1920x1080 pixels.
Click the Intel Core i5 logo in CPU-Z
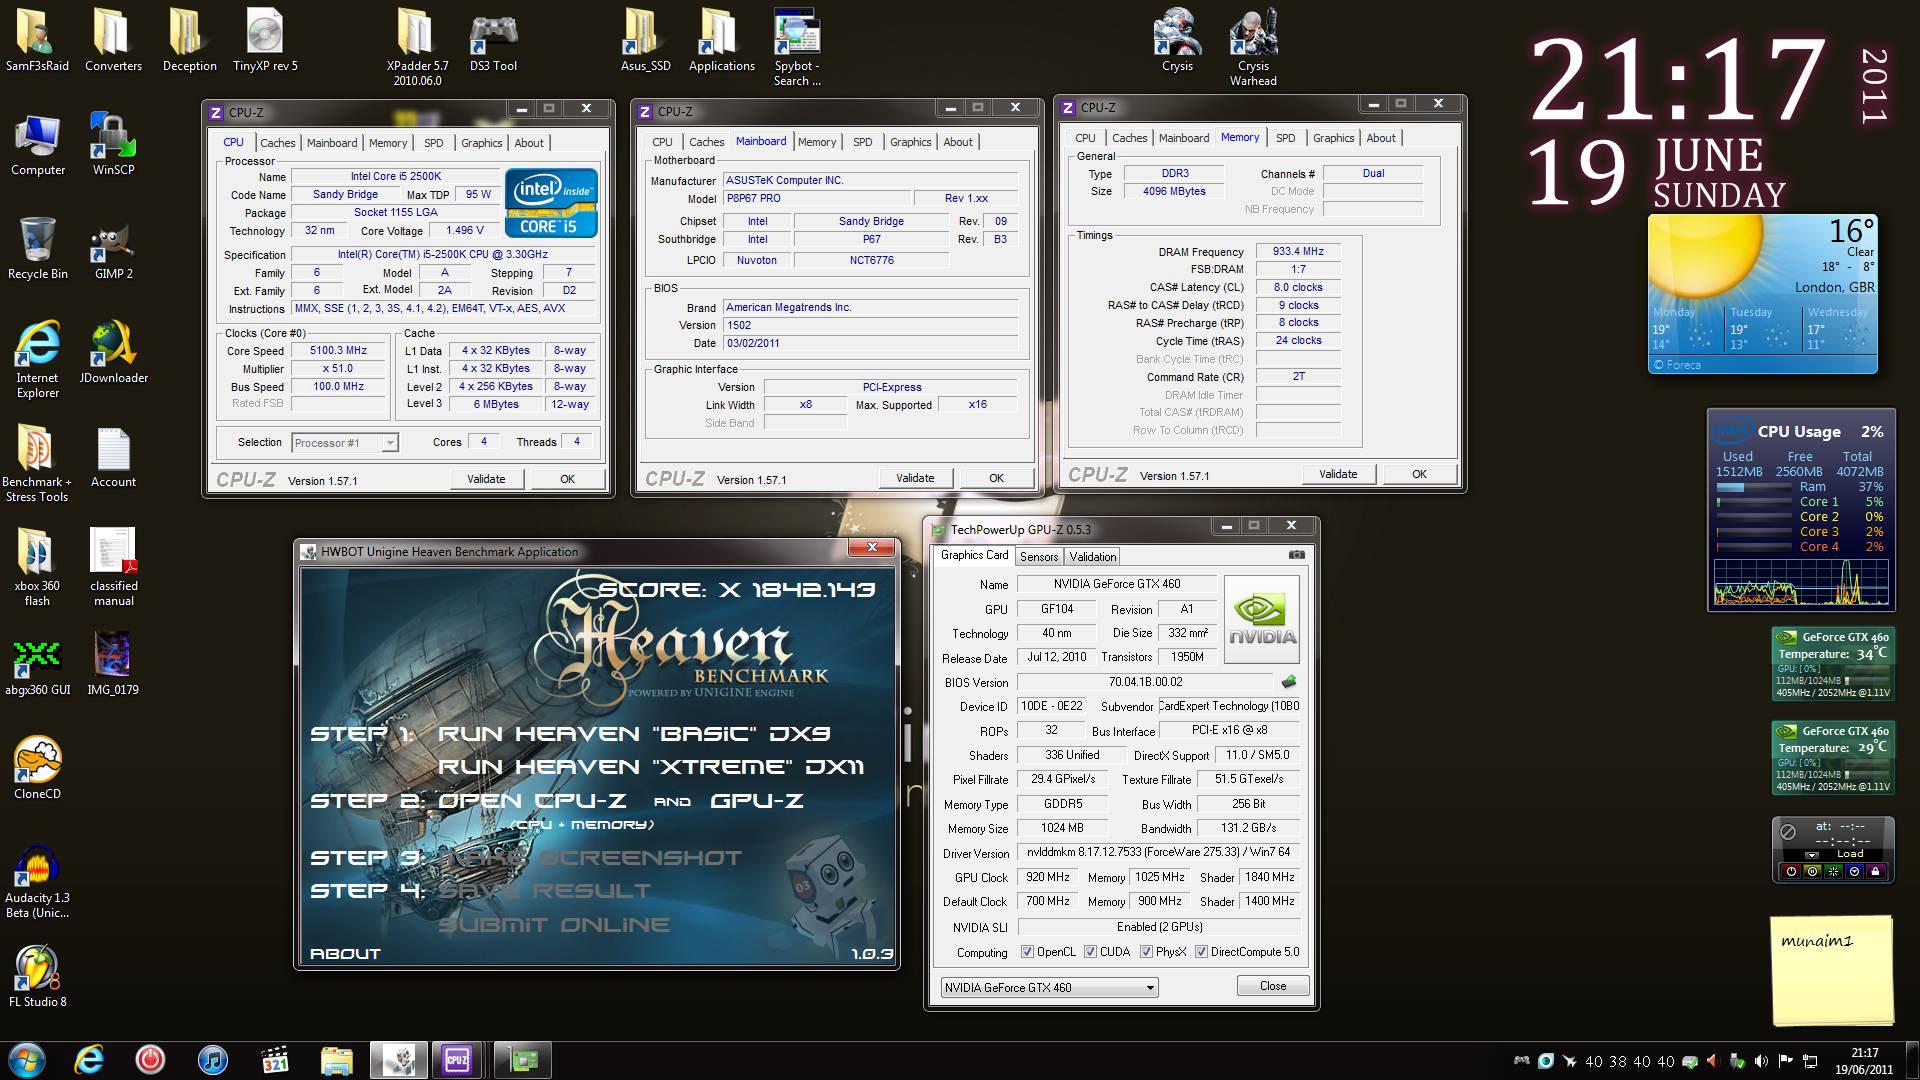pyautogui.click(x=551, y=203)
